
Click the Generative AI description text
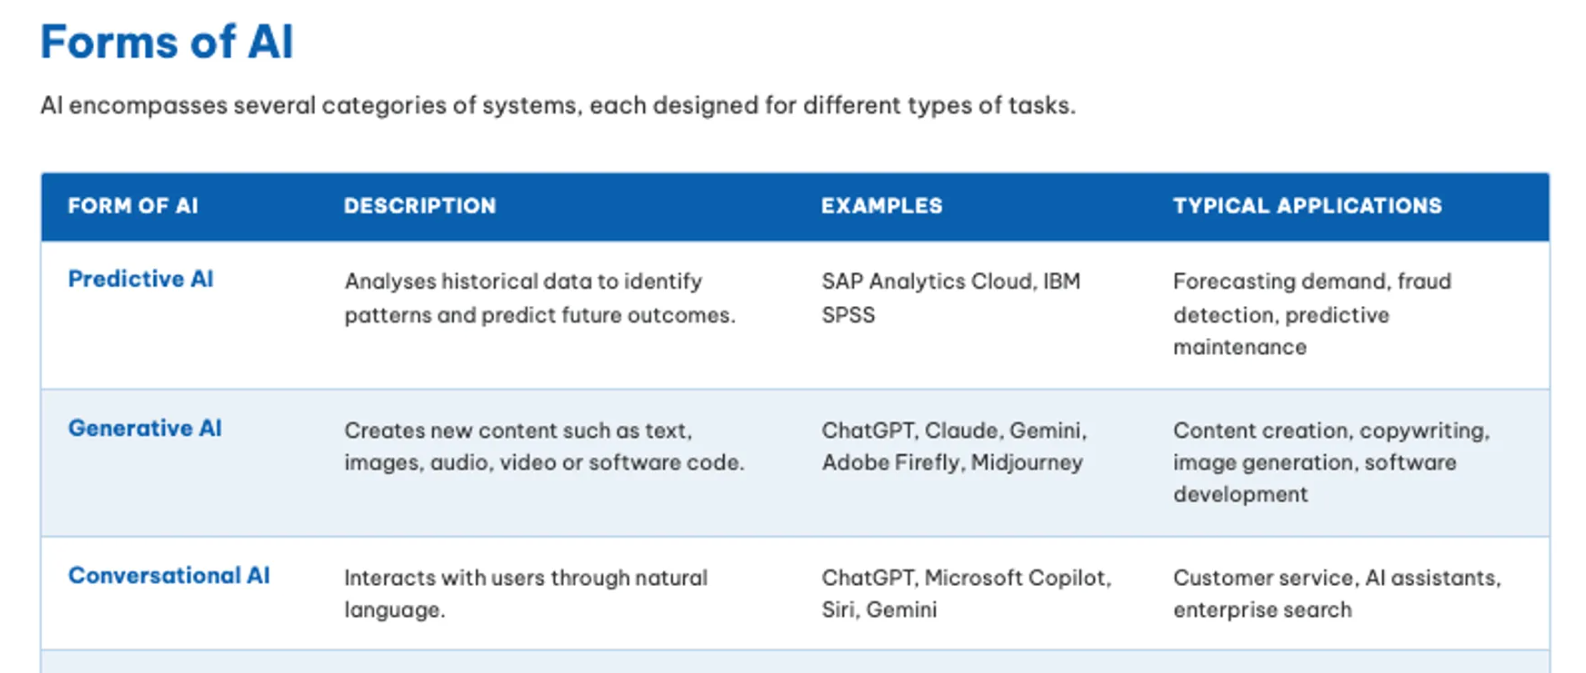tap(544, 446)
